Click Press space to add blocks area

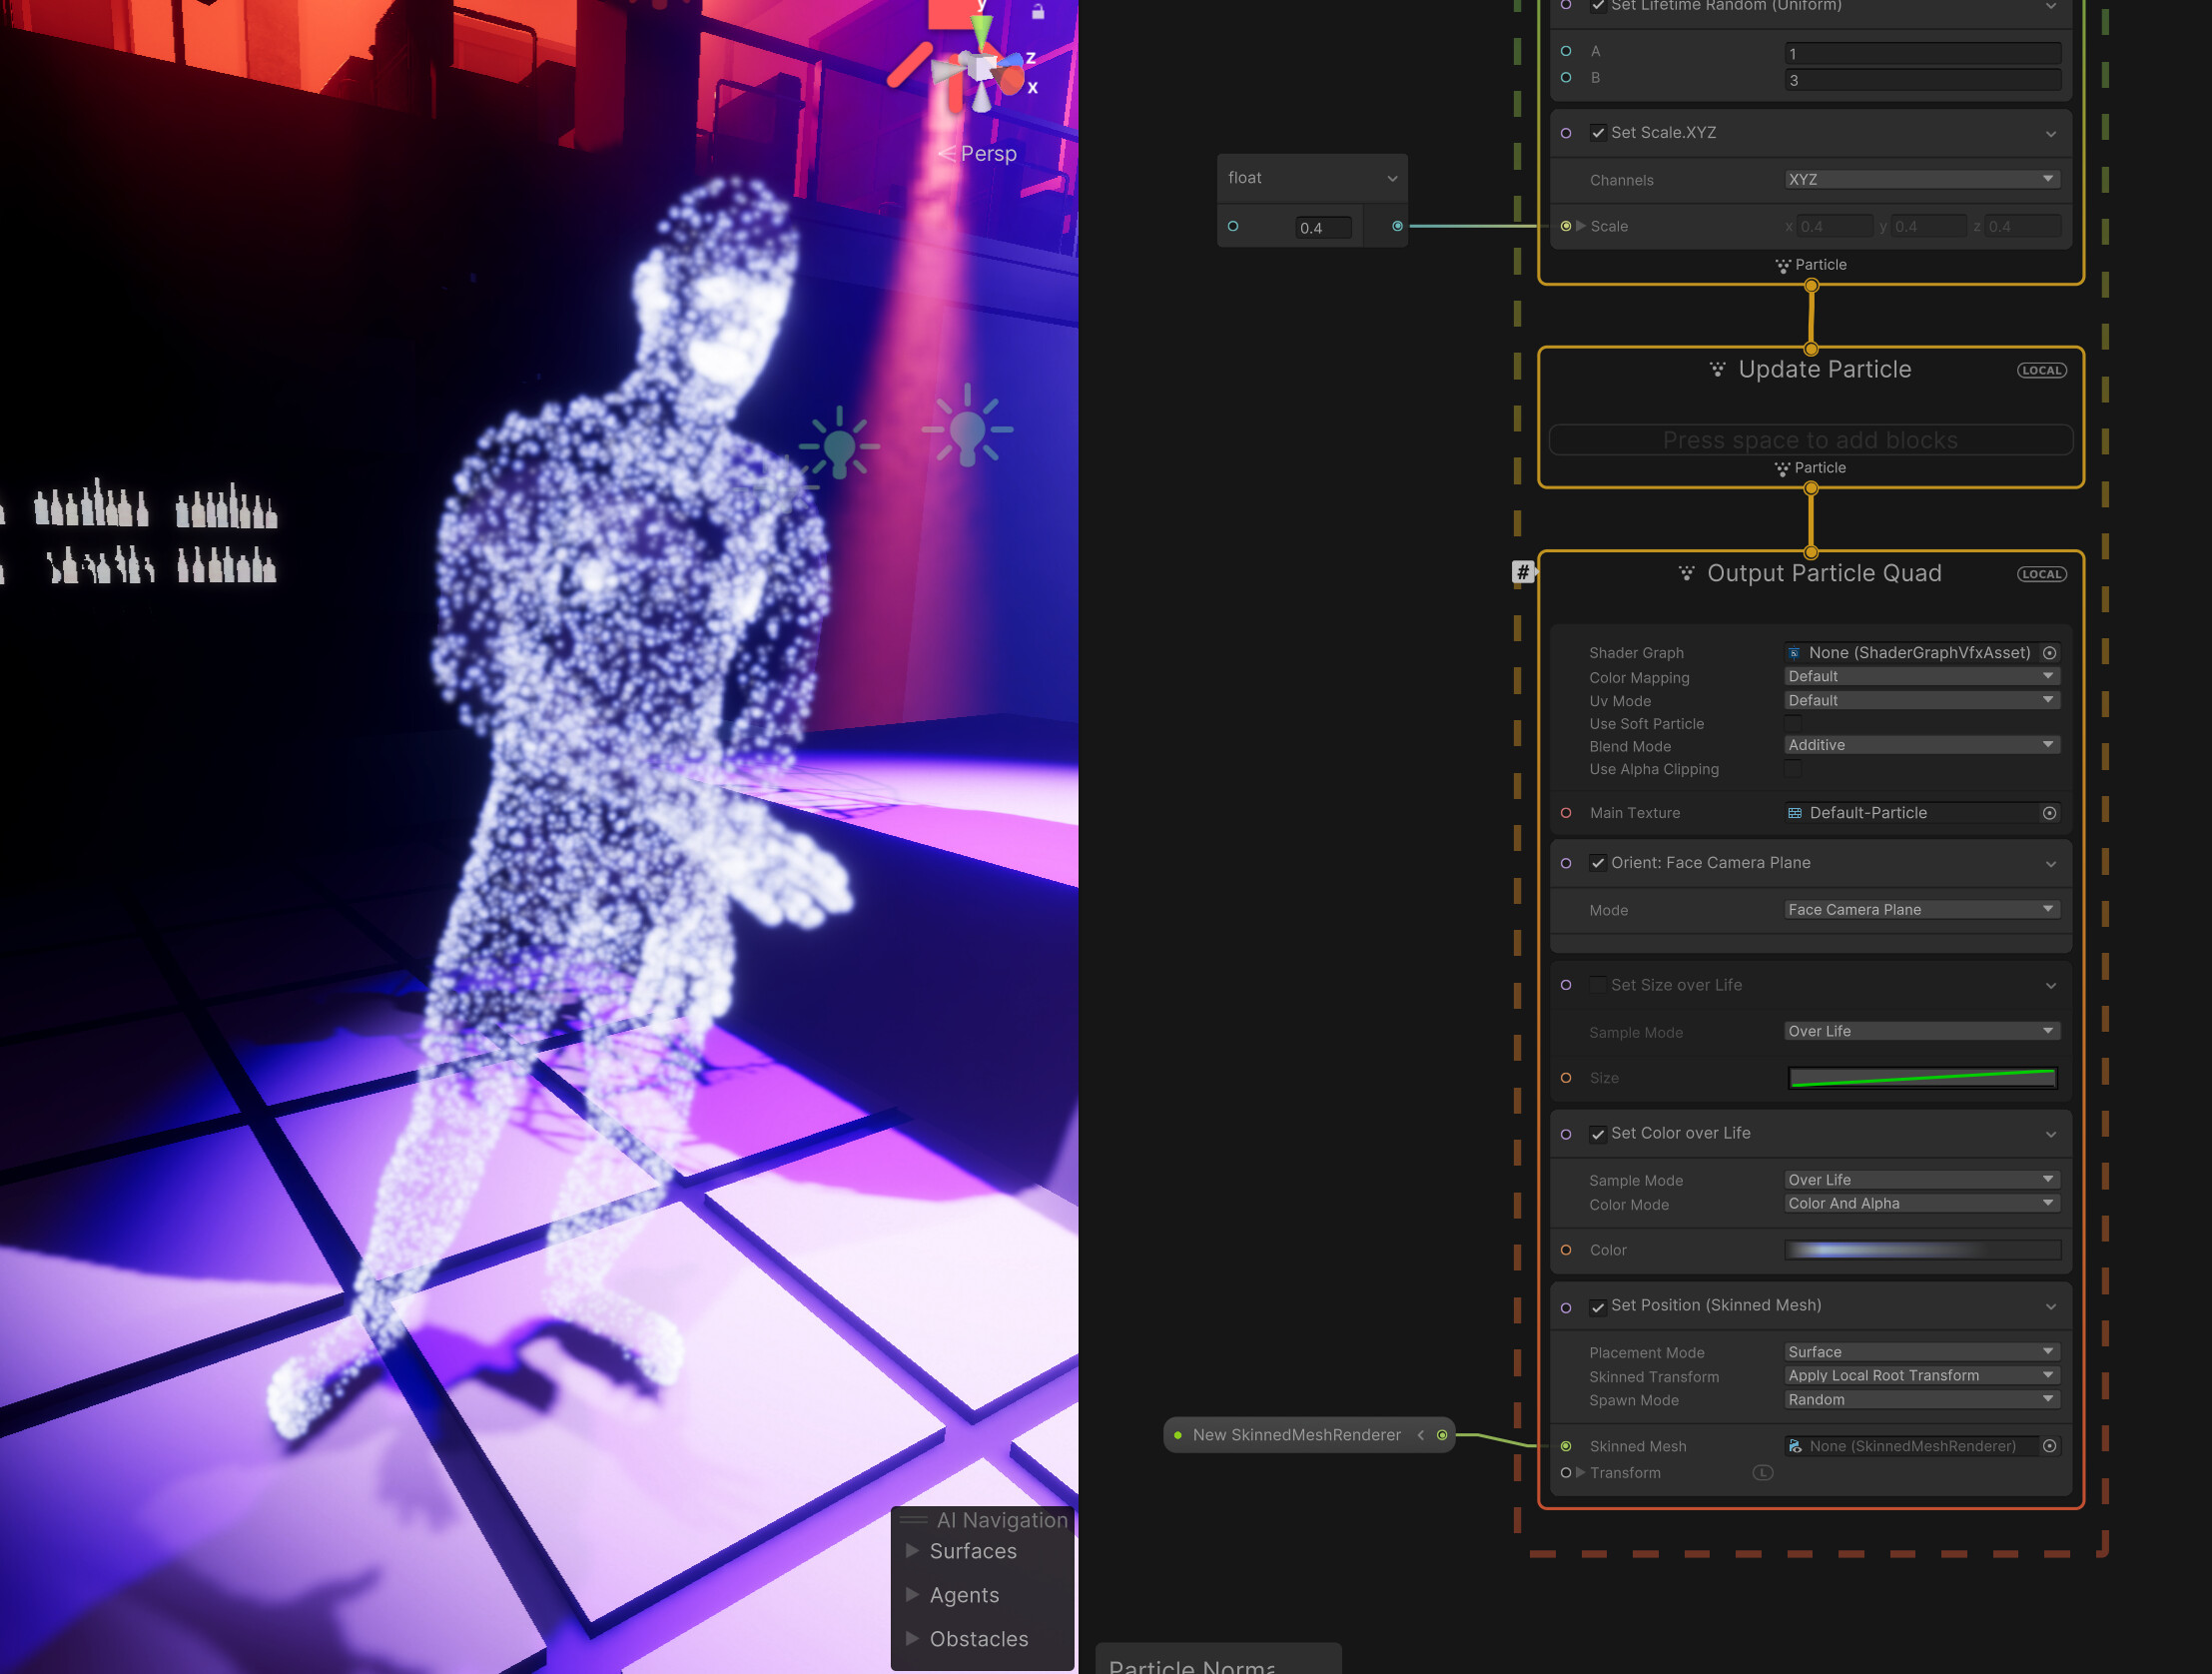point(1810,440)
